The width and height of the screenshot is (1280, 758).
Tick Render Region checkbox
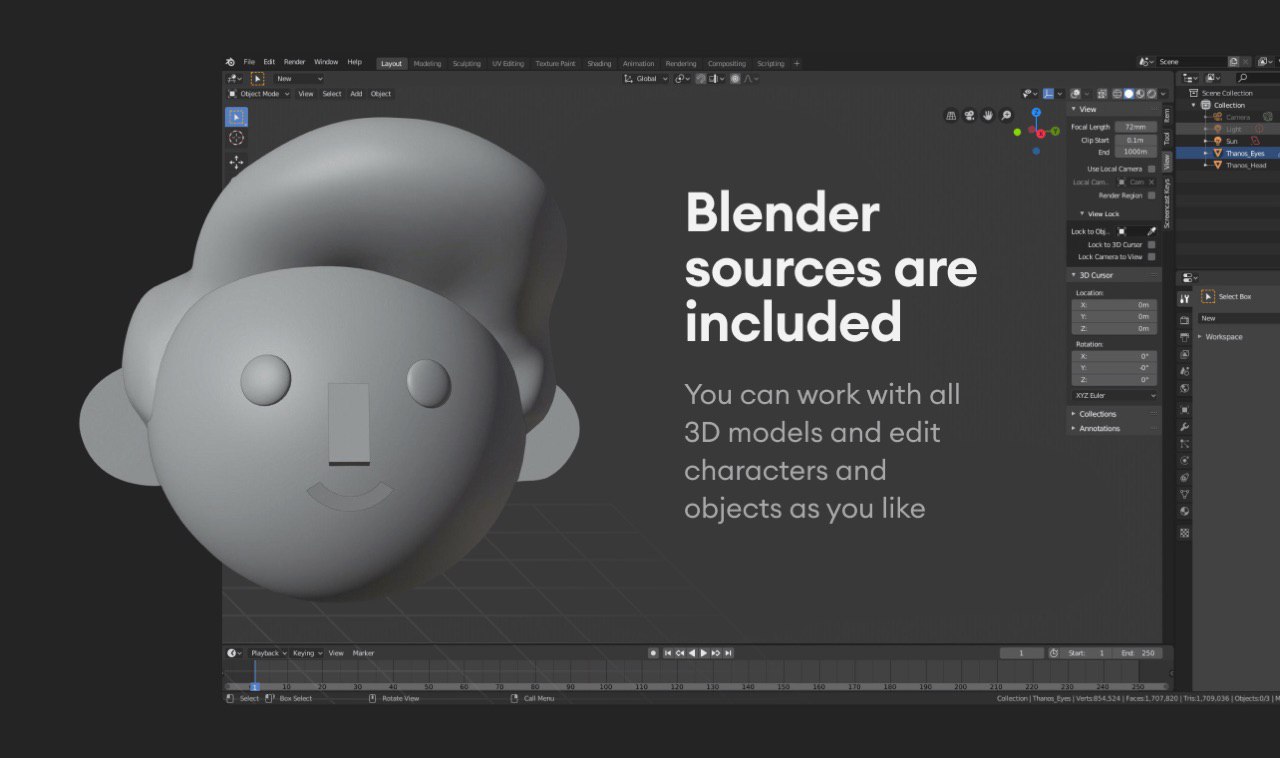tap(1151, 196)
